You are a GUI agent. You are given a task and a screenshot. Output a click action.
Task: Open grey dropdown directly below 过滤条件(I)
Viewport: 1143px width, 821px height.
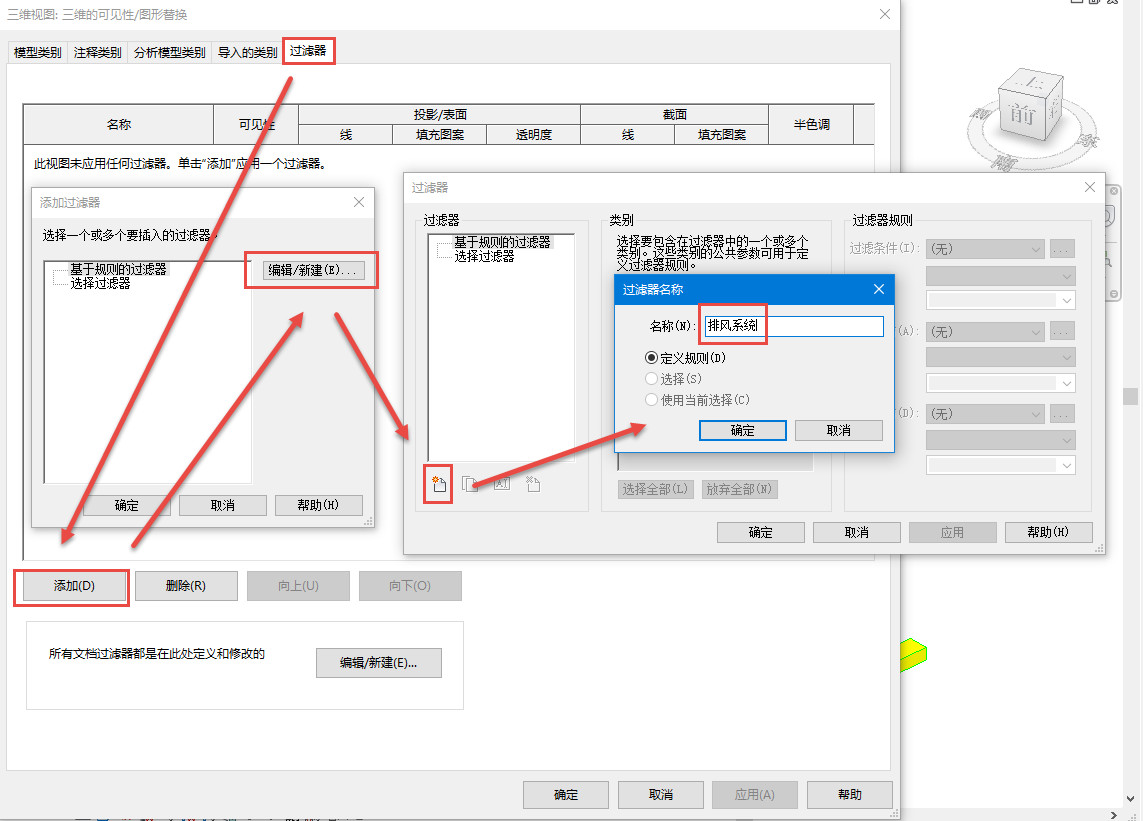pyautogui.click(x=1000, y=276)
